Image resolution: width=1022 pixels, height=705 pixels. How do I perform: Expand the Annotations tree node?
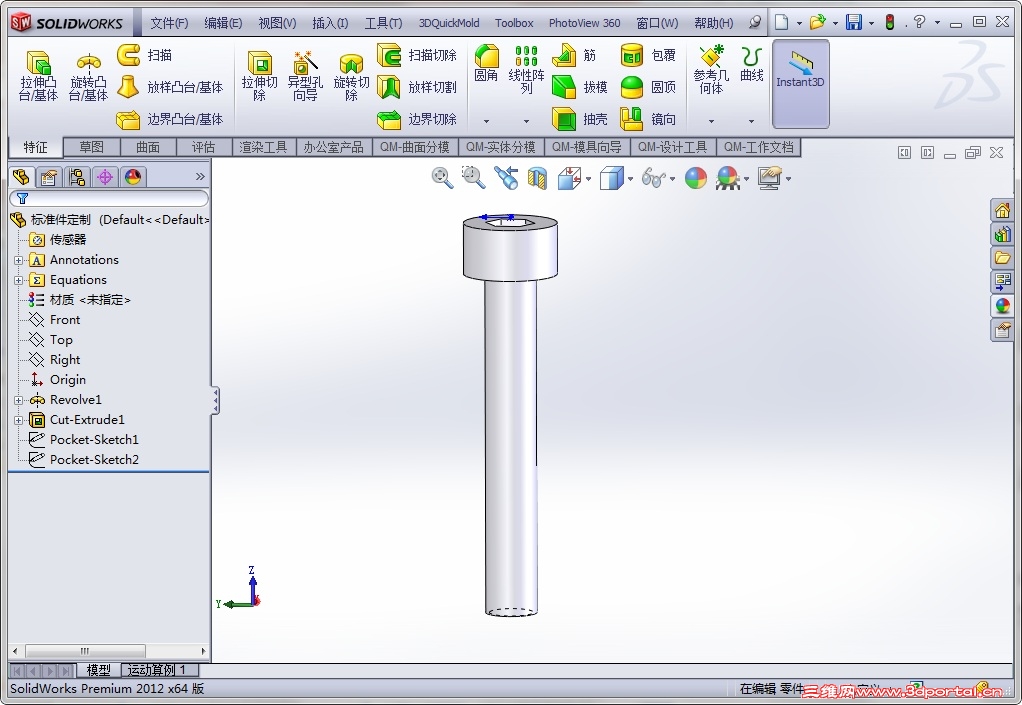coord(18,260)
